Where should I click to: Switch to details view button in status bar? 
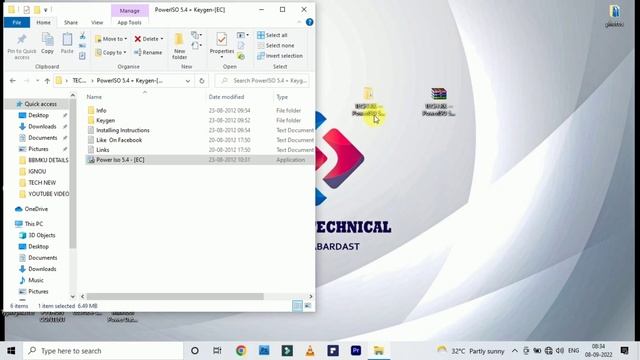point(297,306)
